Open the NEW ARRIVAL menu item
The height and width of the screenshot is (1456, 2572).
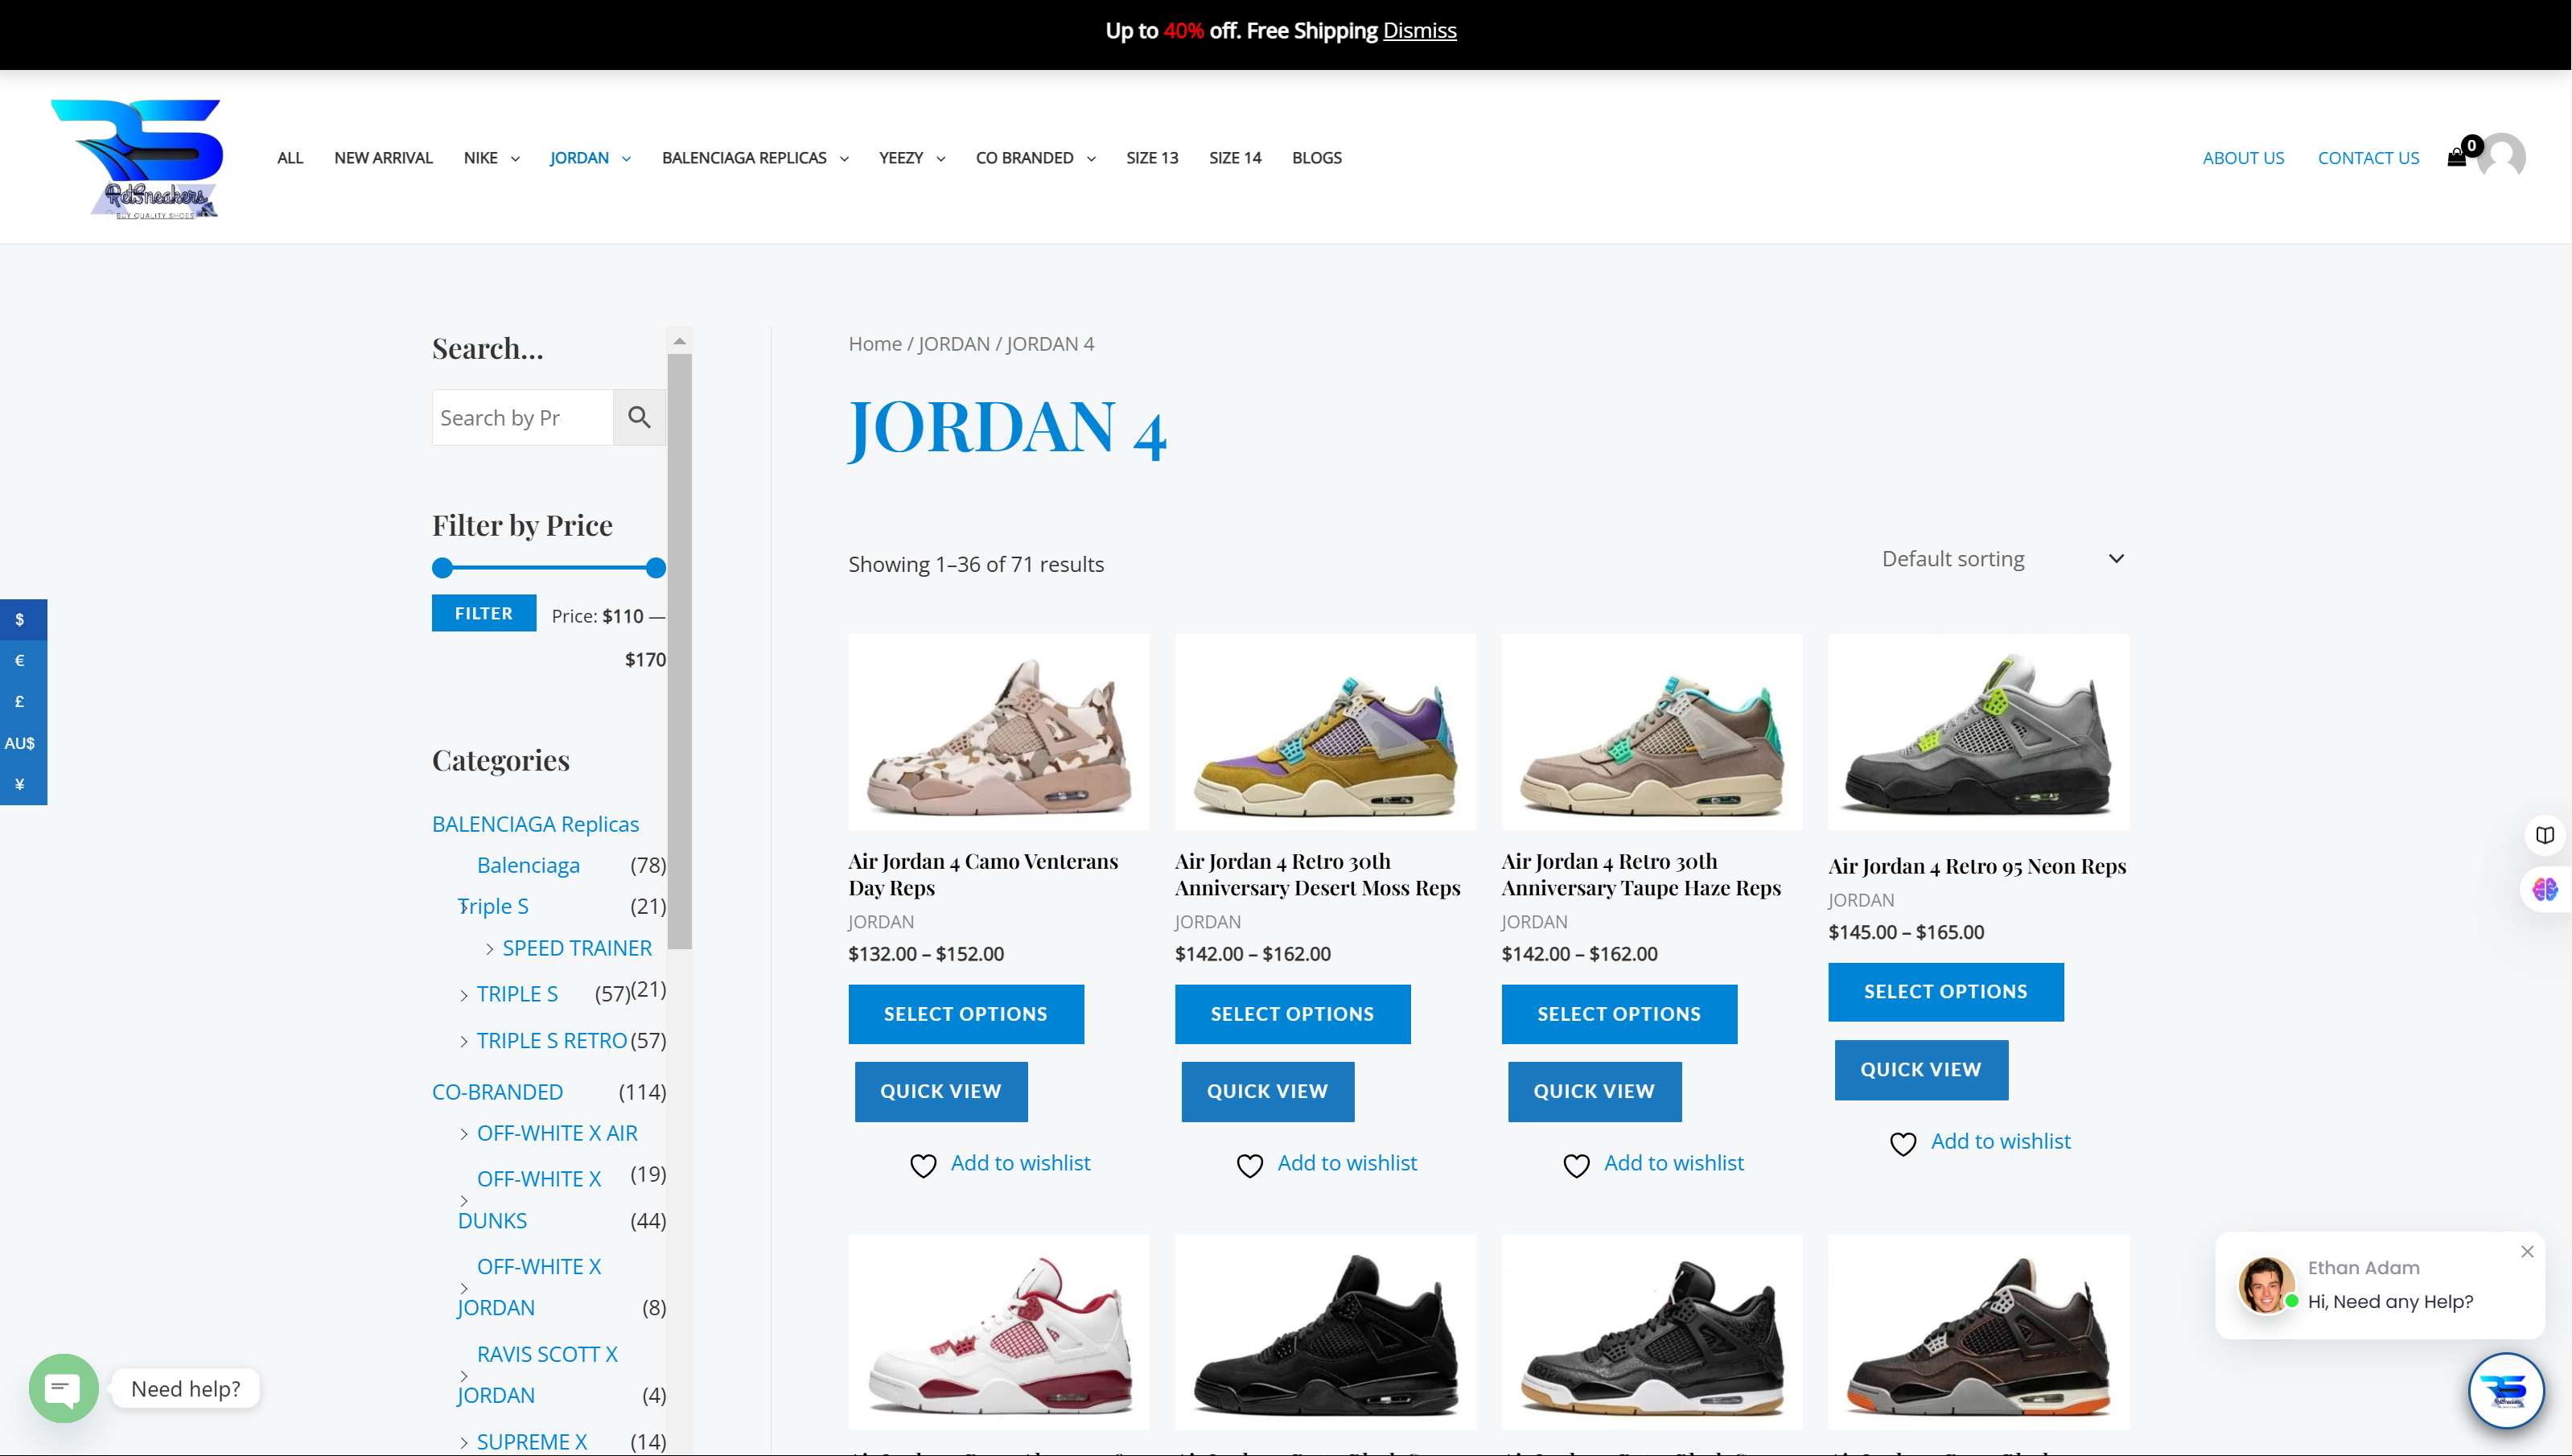(383, 158)
